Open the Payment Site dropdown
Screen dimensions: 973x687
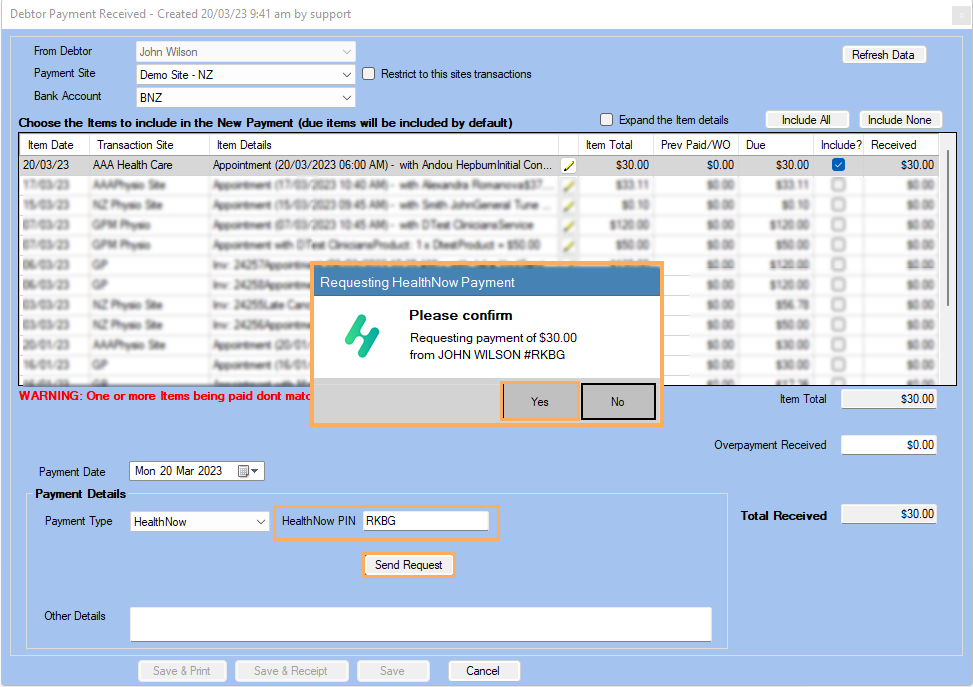(346, 74)
